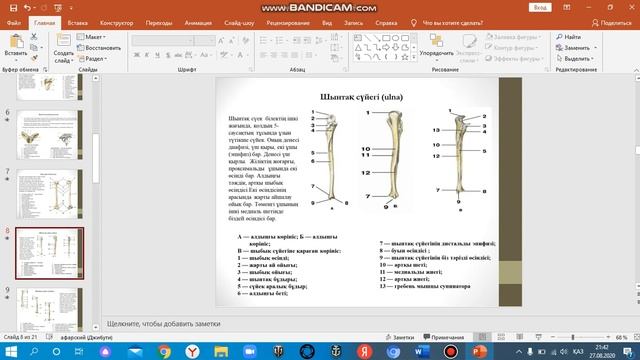The height and width of the screenshot is (360, 640).
Task: Open the Выделить select dropdown
Action: click(x=575, y=58)
